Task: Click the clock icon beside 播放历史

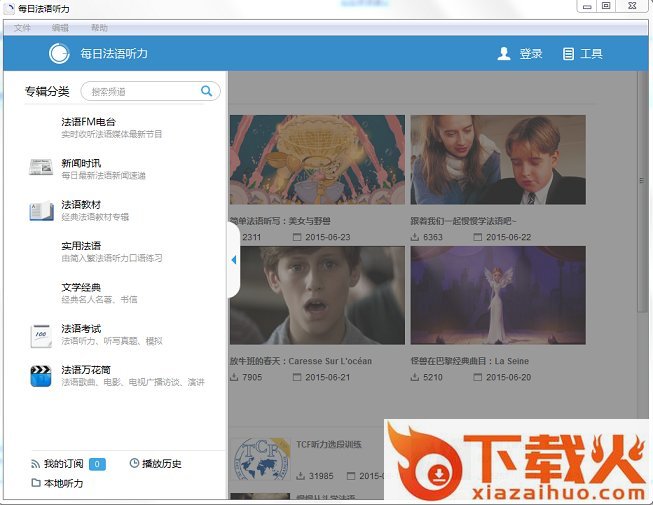Action: [x=134, y=463]
